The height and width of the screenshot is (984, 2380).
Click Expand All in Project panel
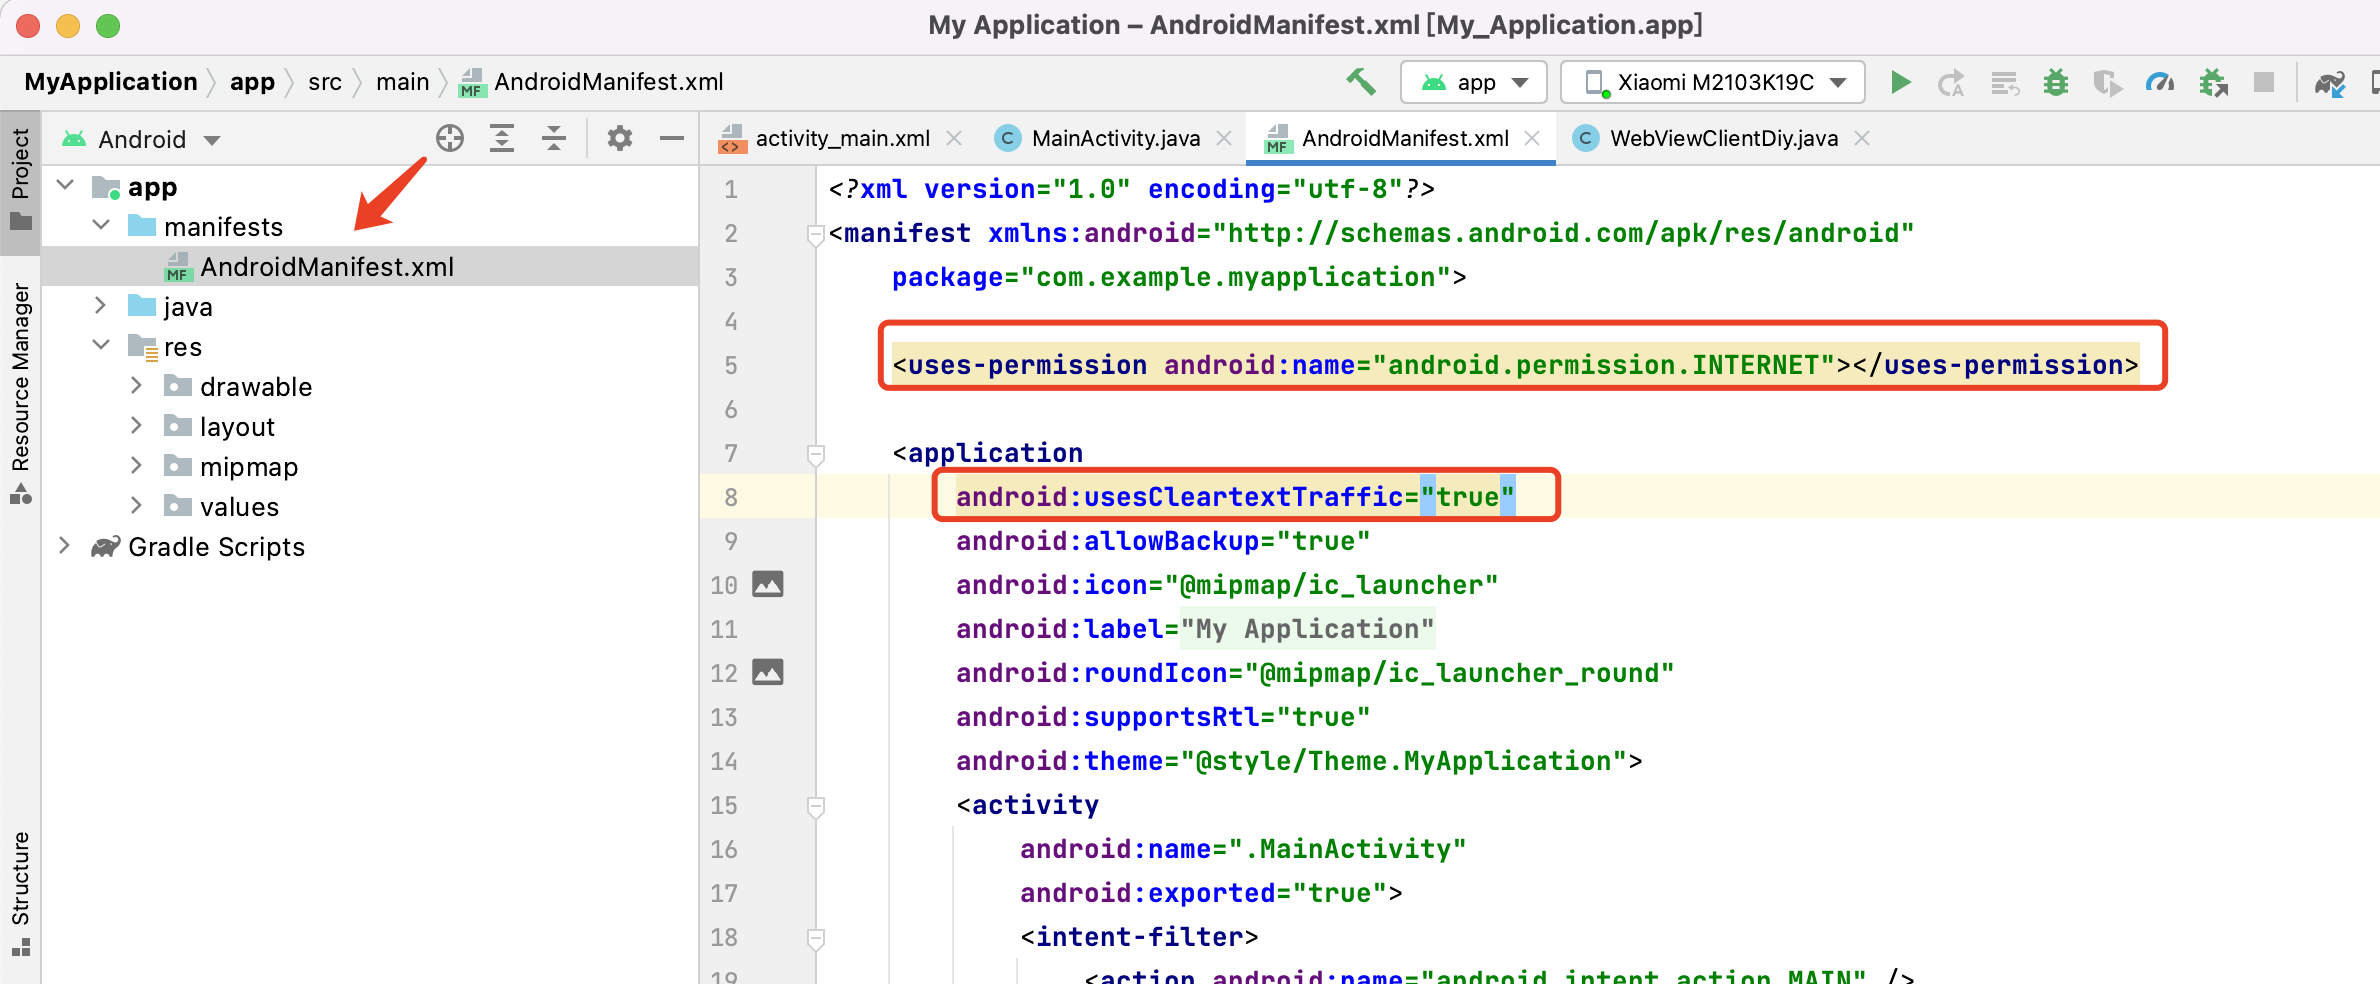point(502,138)
